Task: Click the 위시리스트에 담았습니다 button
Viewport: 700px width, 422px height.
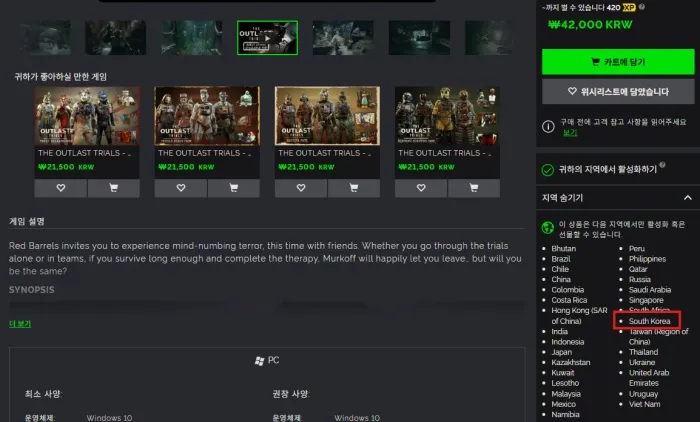Action: pyautogui.click(x=618, y=92)
